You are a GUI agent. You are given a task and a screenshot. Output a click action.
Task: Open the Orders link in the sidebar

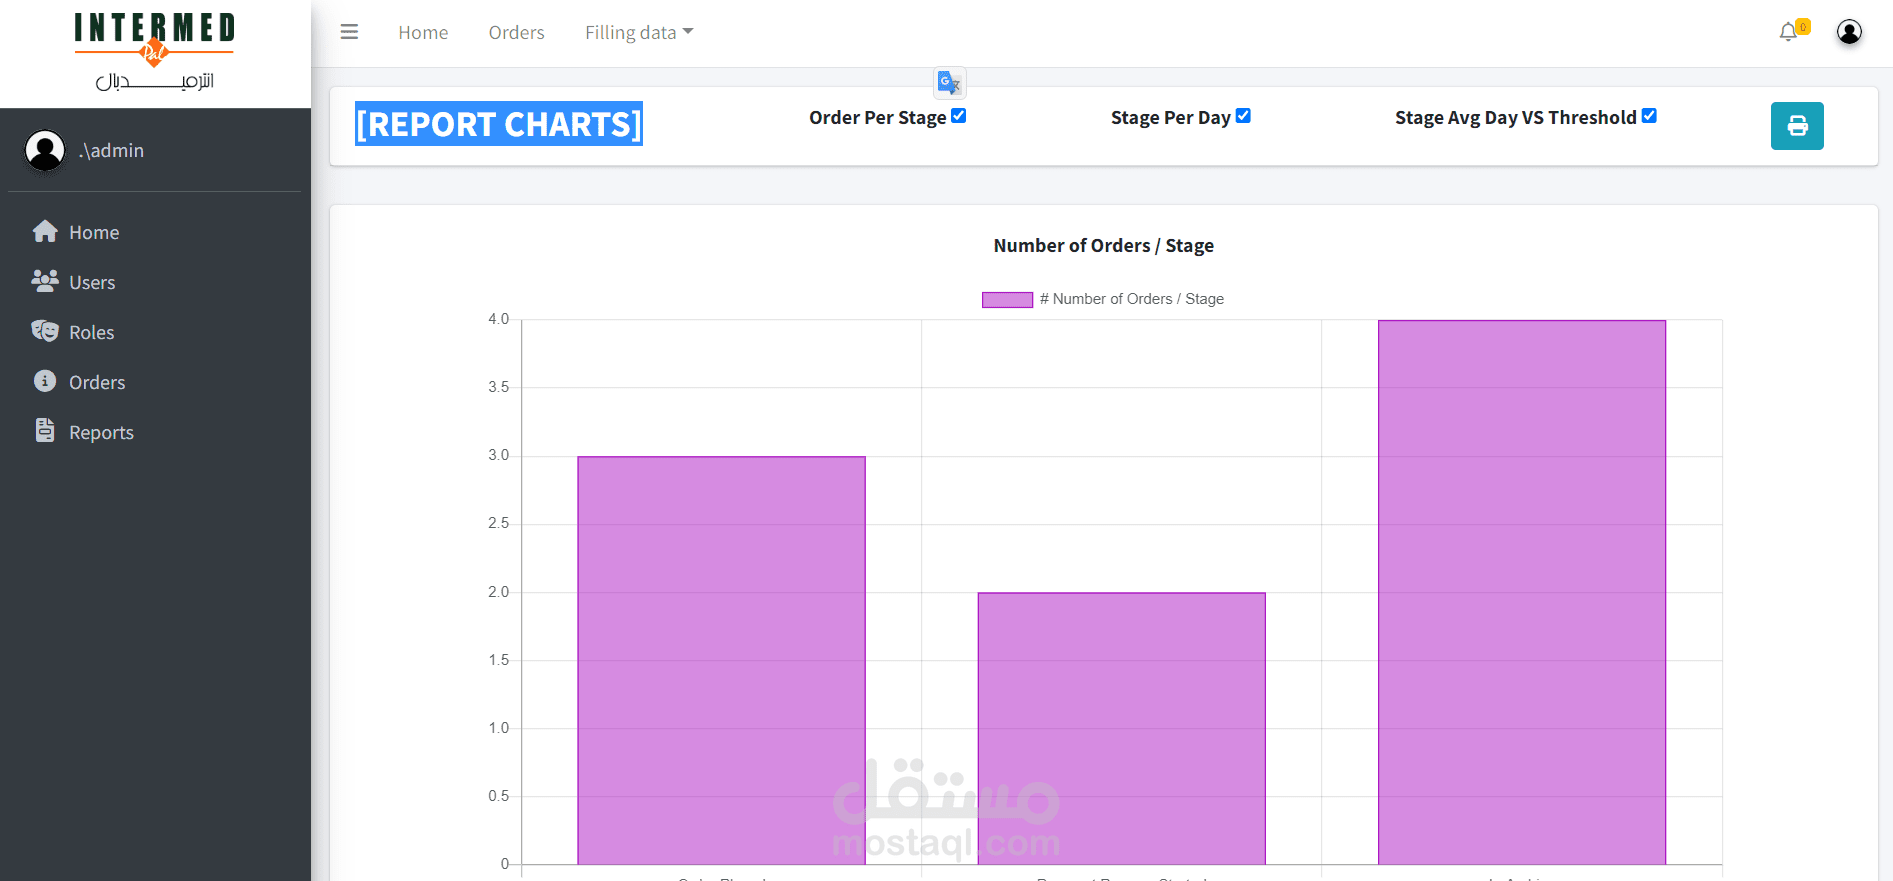coord(97,382)
